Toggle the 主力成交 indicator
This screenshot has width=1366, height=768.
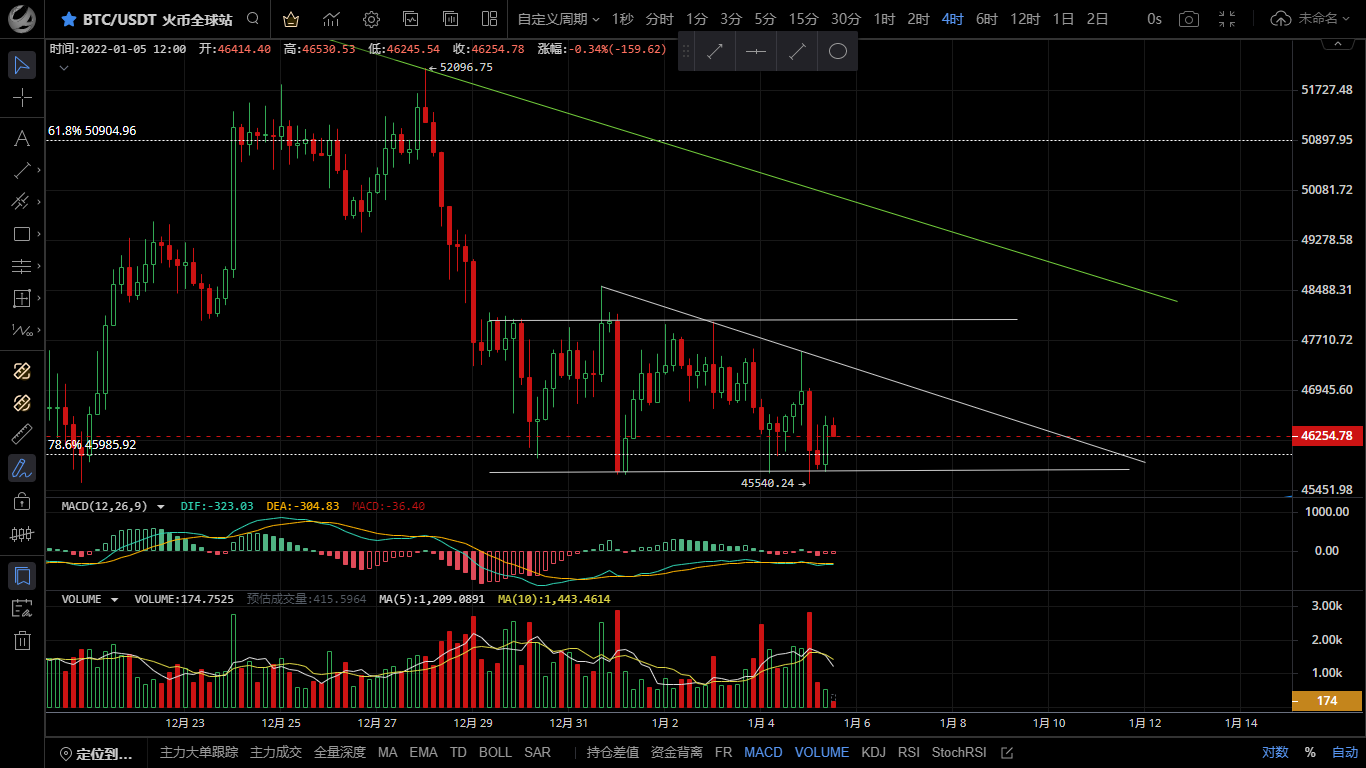point(275,753)
